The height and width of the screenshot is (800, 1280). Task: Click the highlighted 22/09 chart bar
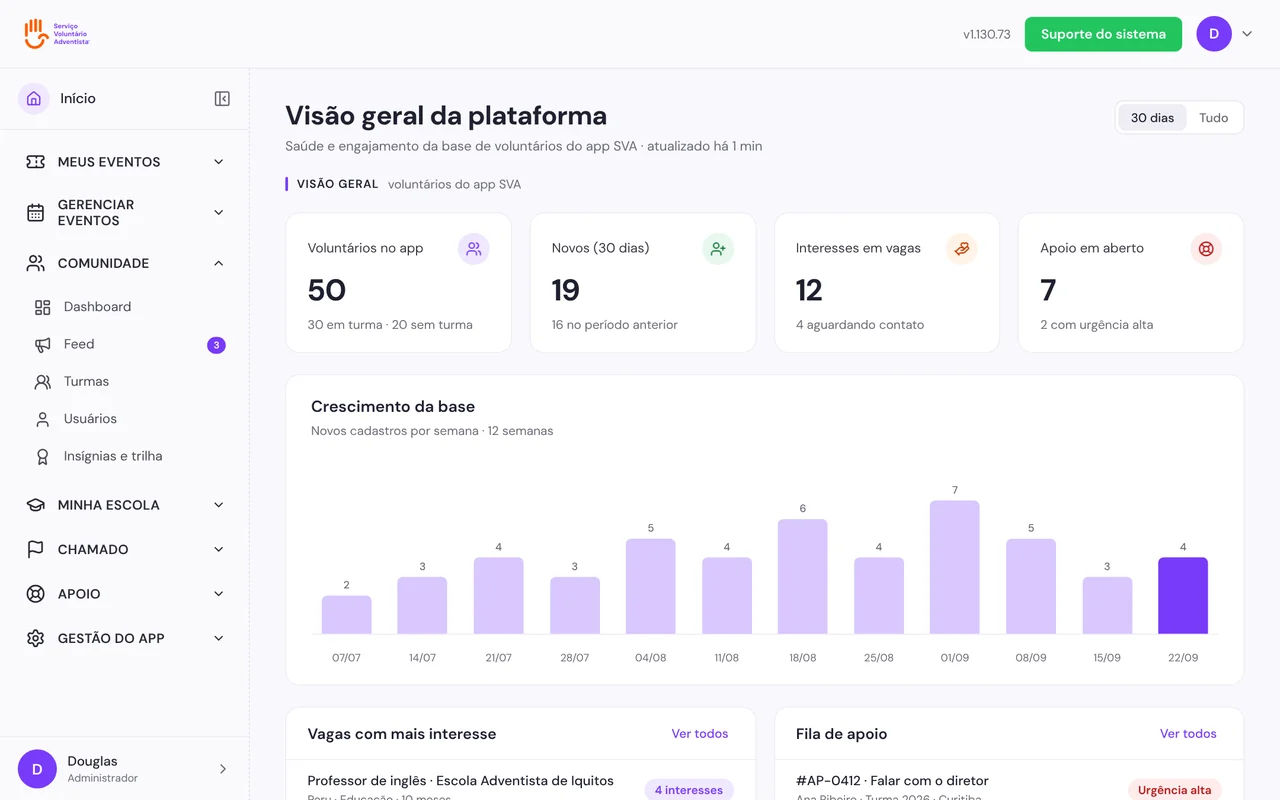1183,596
